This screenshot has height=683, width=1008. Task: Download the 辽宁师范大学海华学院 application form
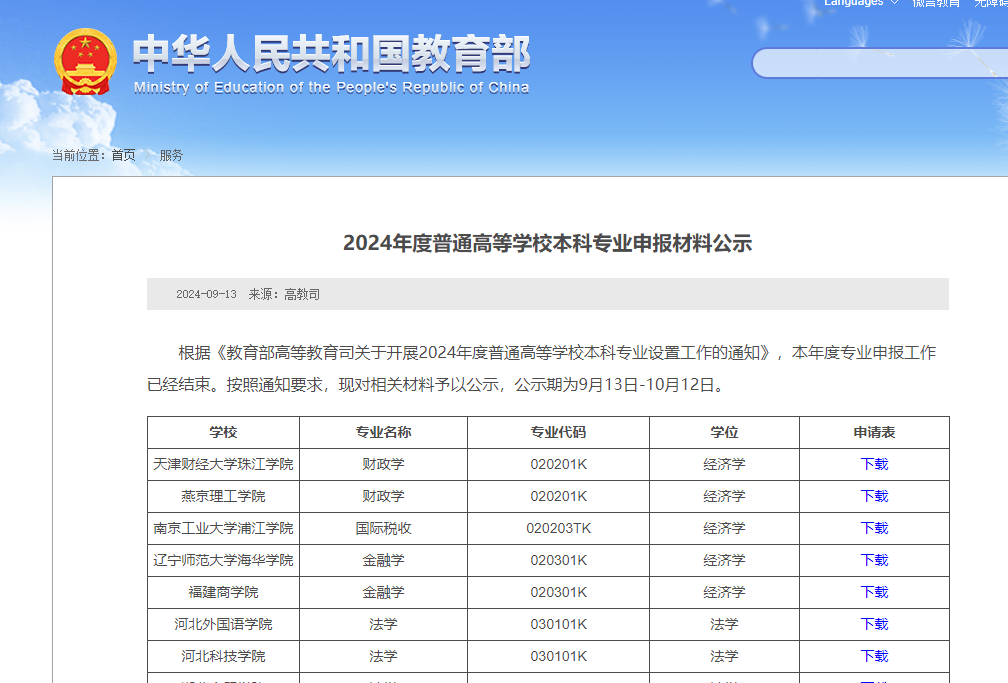(874, 560)
